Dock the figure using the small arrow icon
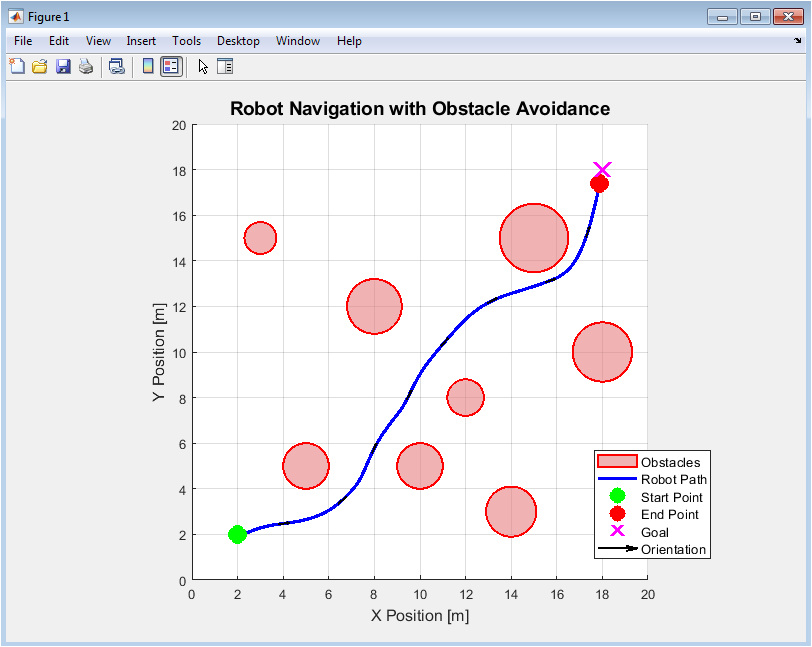This screenshot has height=647, width=812. click(x=798, y=41)
